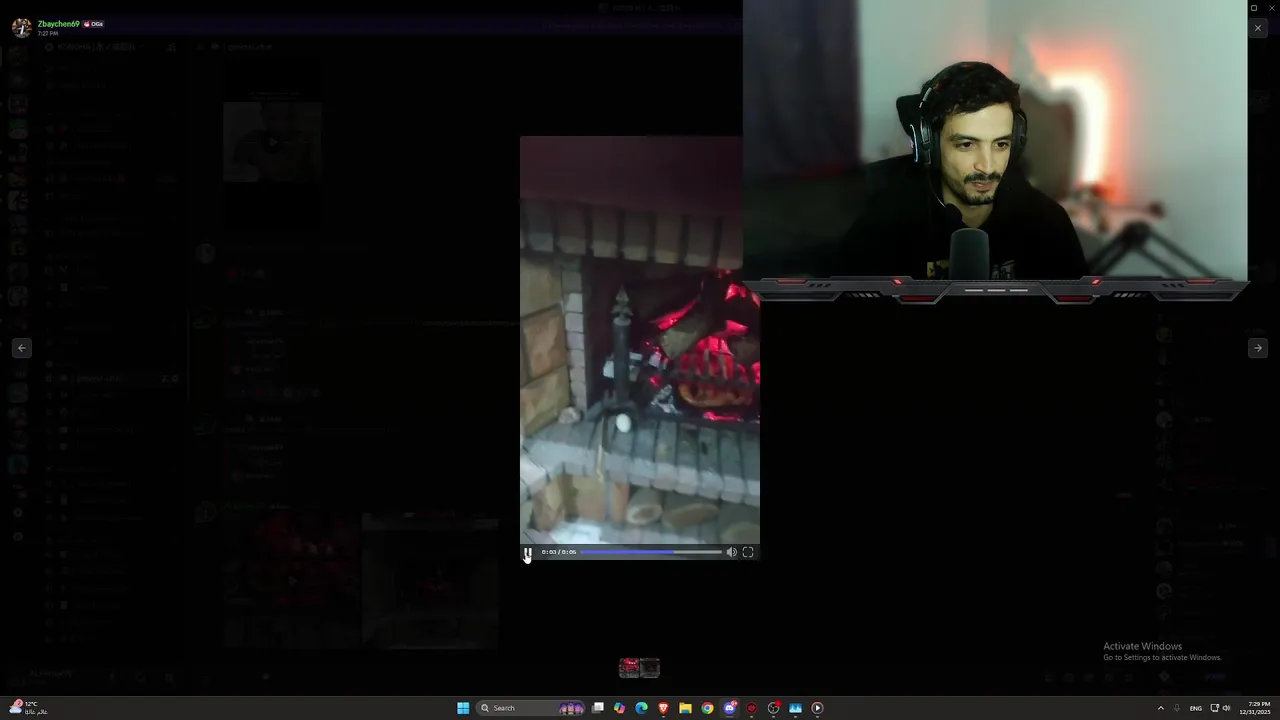Expand the hidden system tray icons

pyautogui.click(x=1161, y=708)
